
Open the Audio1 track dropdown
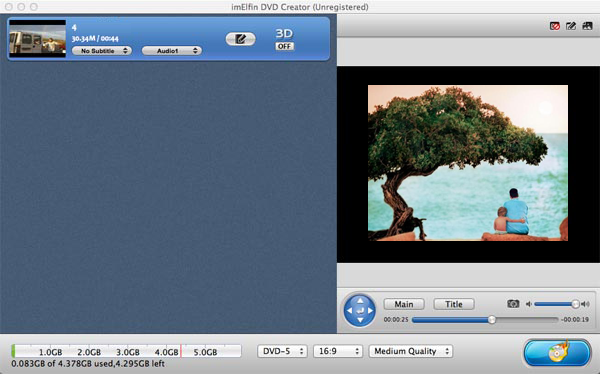click(x=172, y=51)
